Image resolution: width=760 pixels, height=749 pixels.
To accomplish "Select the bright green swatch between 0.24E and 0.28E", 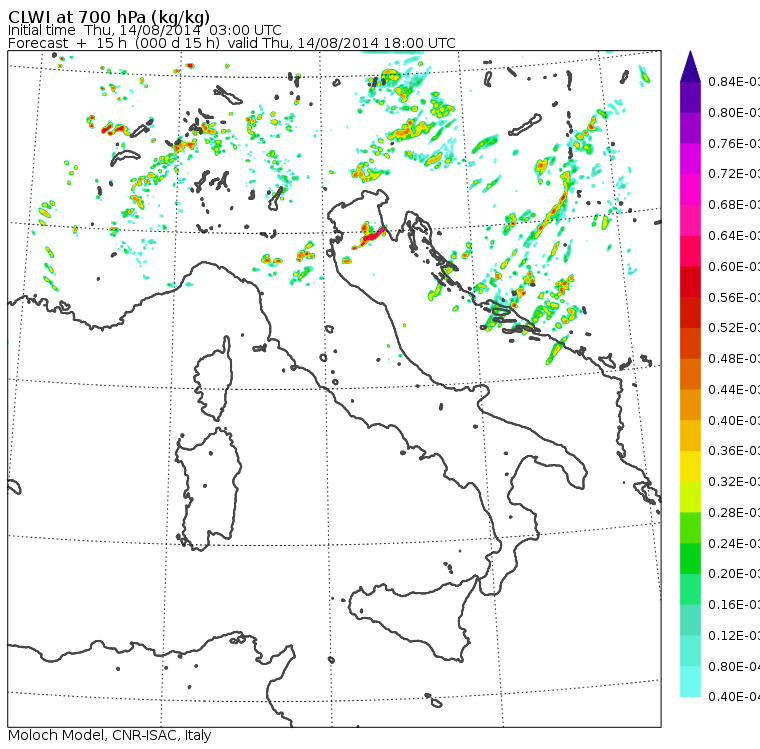I will (690, 528).
